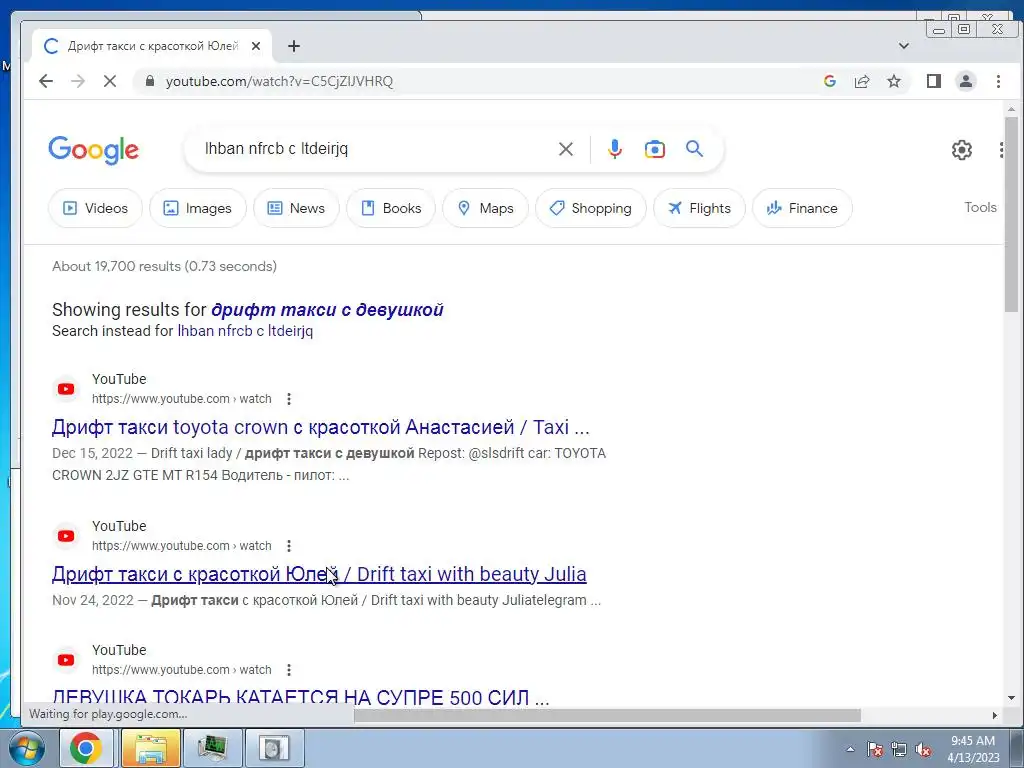Switch to Images results filter
This screenshot has height=768, width=1024.
[198, 208]
